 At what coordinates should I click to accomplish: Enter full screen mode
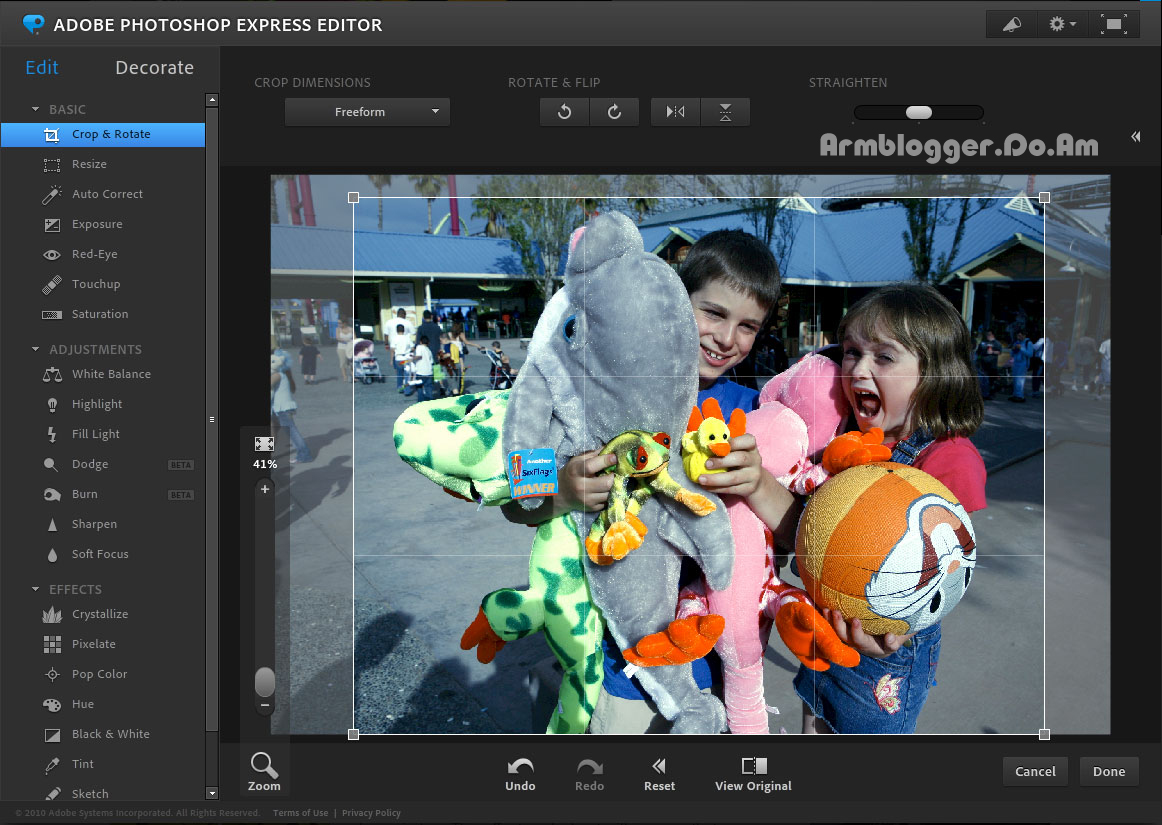pyautogui.click(x=1114, y=24)
